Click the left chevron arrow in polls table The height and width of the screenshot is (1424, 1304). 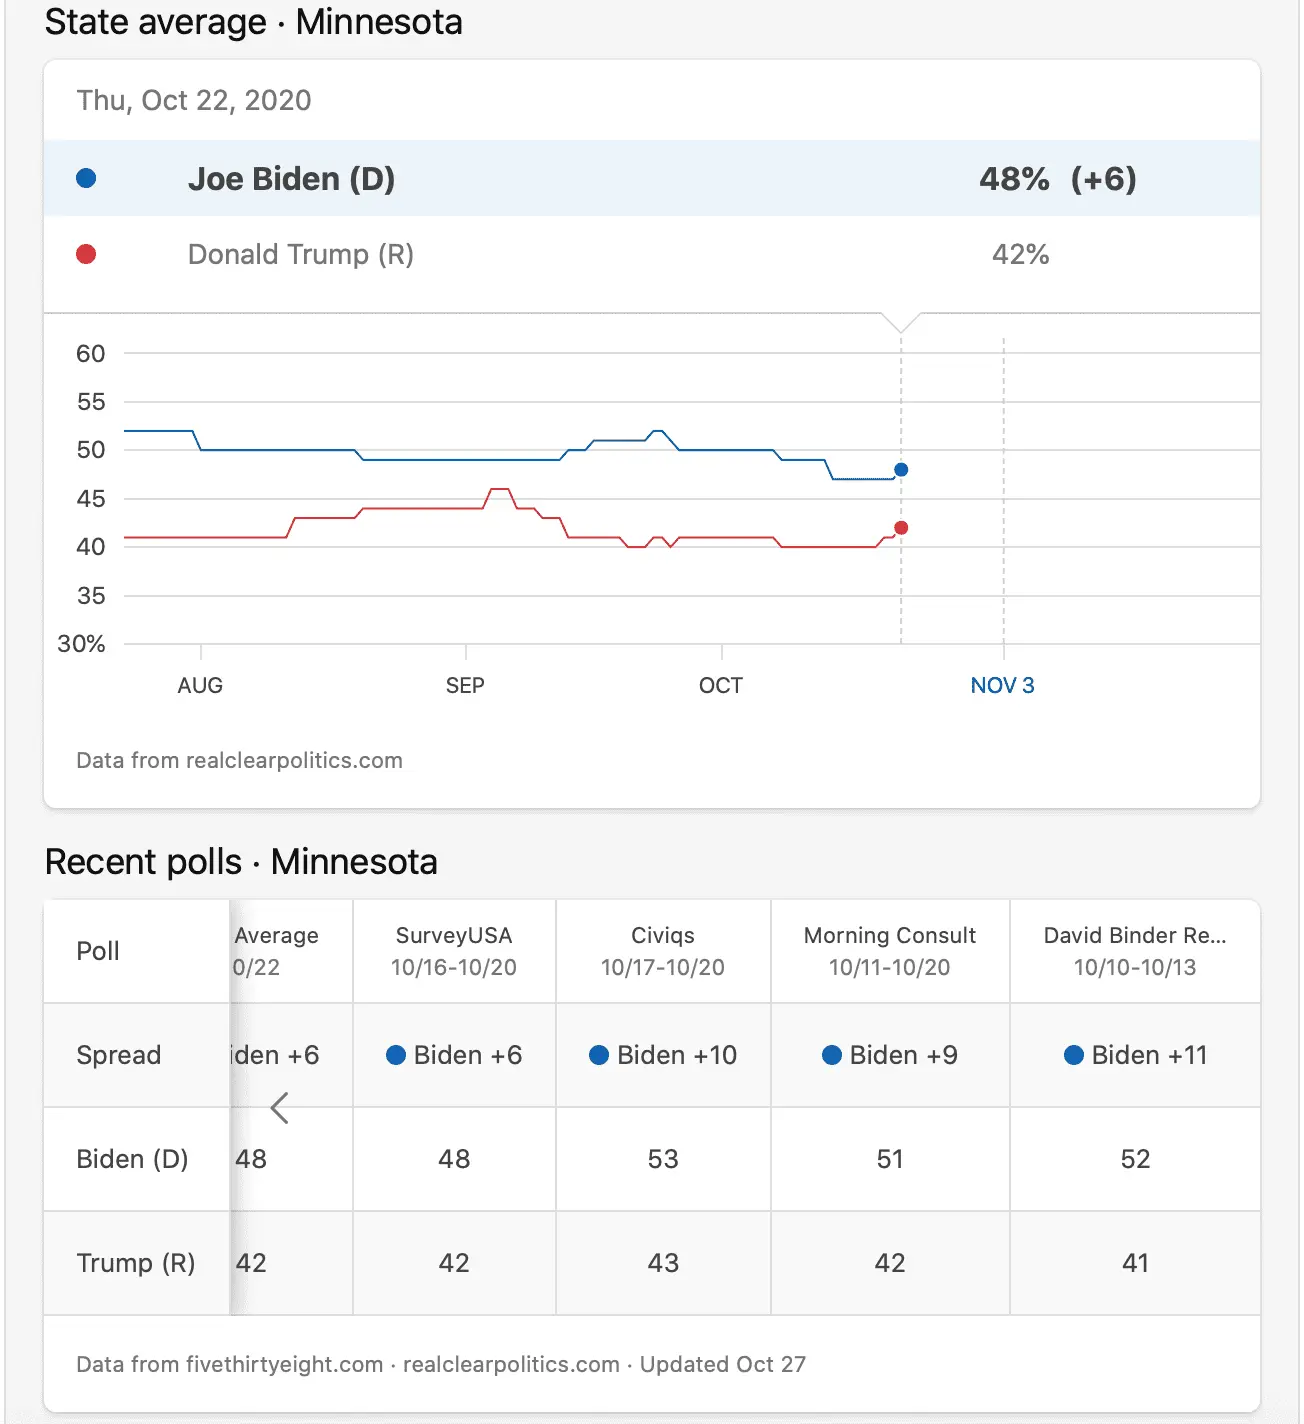280,1108
